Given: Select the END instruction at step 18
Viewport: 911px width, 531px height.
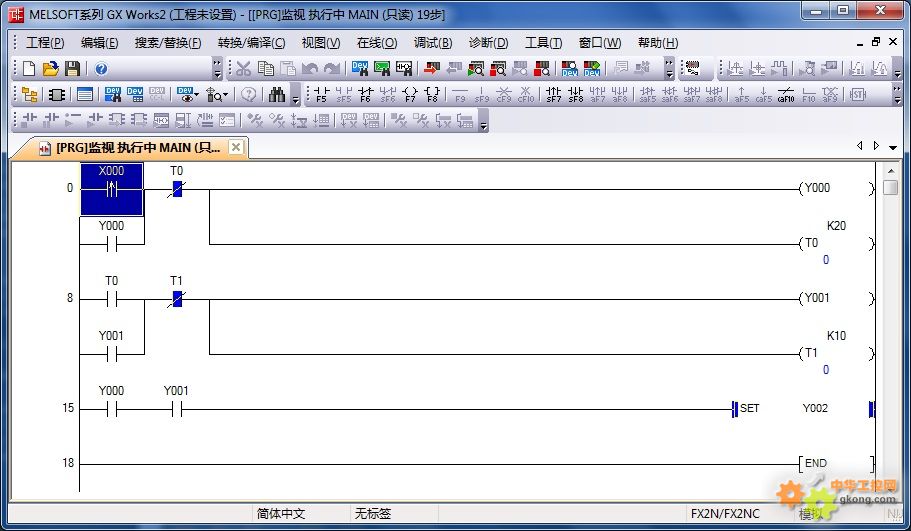Looking at the screenshot, I should point(837,464).
